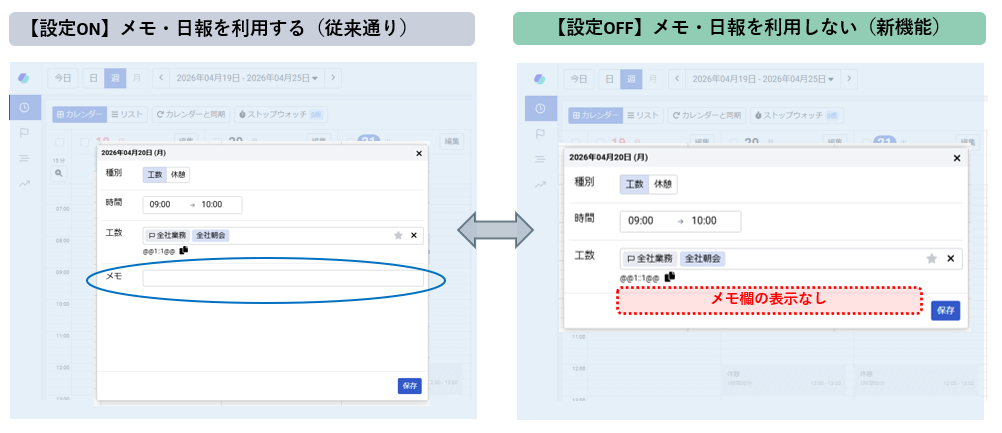Image resolution: width=1002 pixels, height=433 pixels.
Task: Close the left entry dialog
Action: tap(419, 153)
